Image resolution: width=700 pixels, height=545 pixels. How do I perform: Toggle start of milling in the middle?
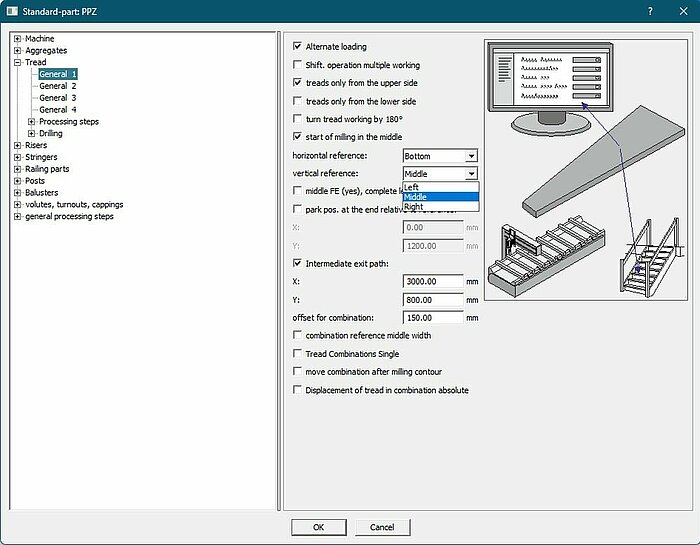[x=297, y=136]
